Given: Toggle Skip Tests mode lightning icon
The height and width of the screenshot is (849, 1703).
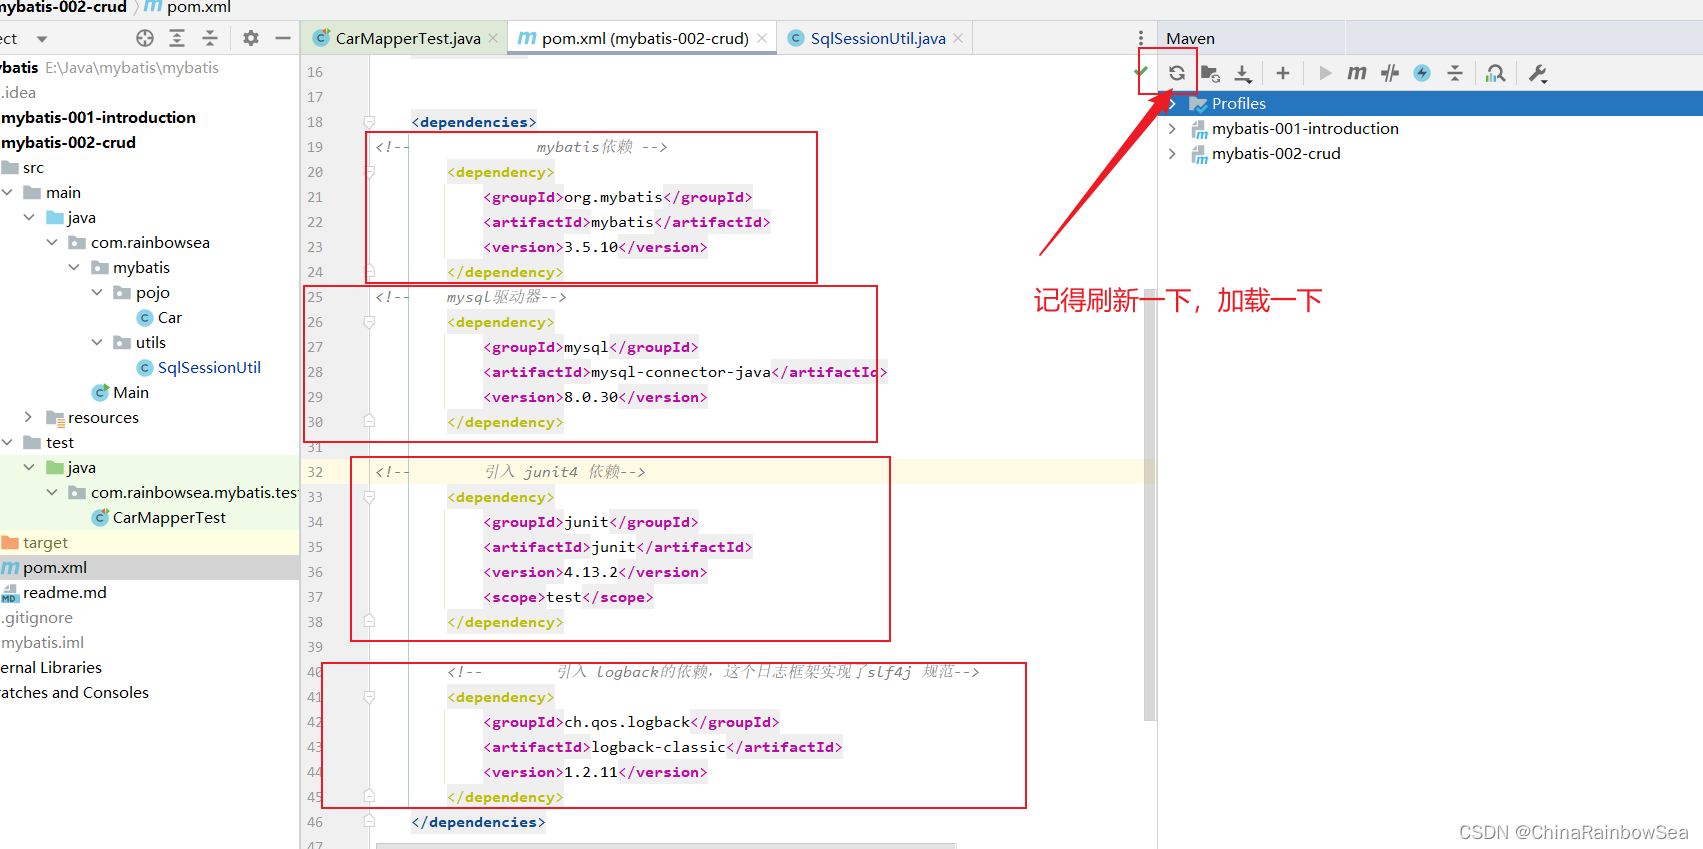Looking at the screenshot, I should coord(1422,73).
